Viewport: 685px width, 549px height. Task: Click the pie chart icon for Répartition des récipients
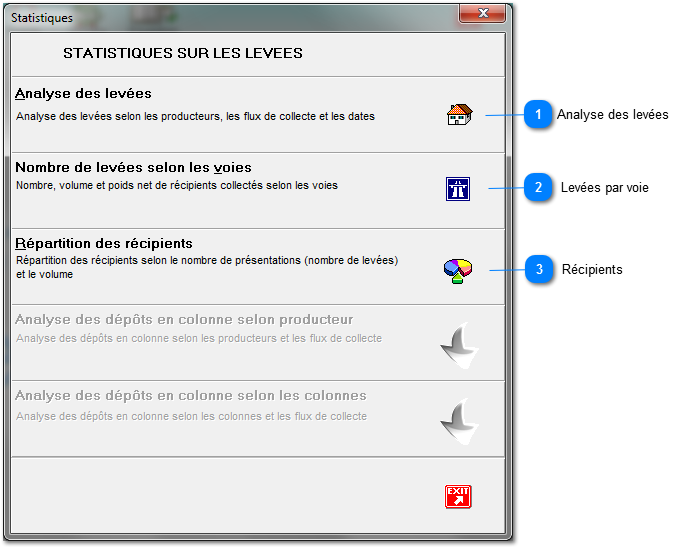point(458,270)
